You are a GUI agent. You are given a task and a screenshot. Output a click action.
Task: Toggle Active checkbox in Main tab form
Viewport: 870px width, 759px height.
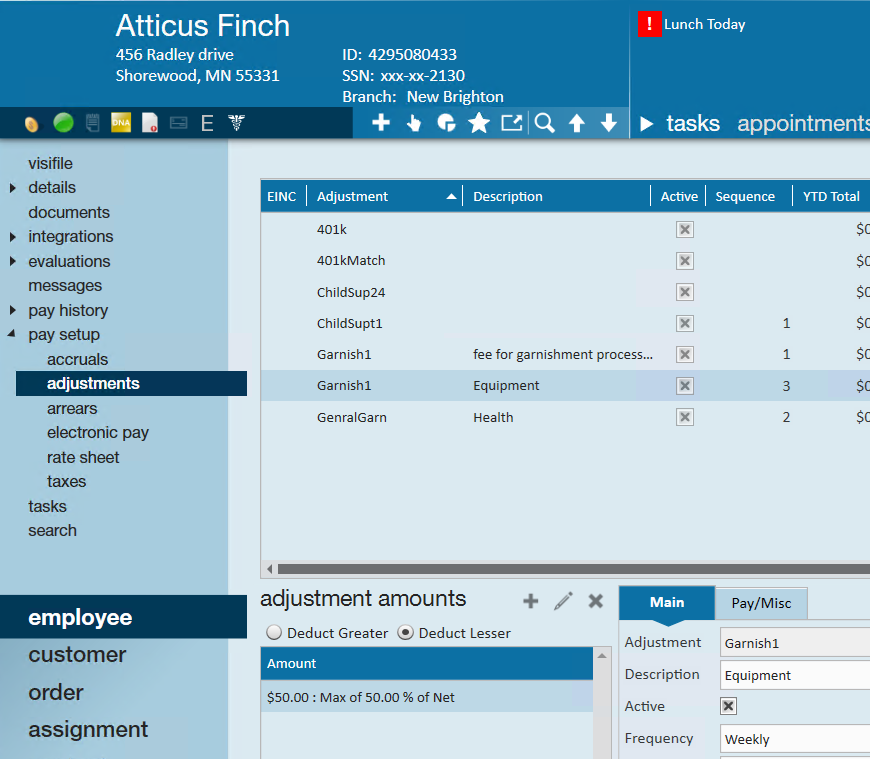tap(728, 706)
